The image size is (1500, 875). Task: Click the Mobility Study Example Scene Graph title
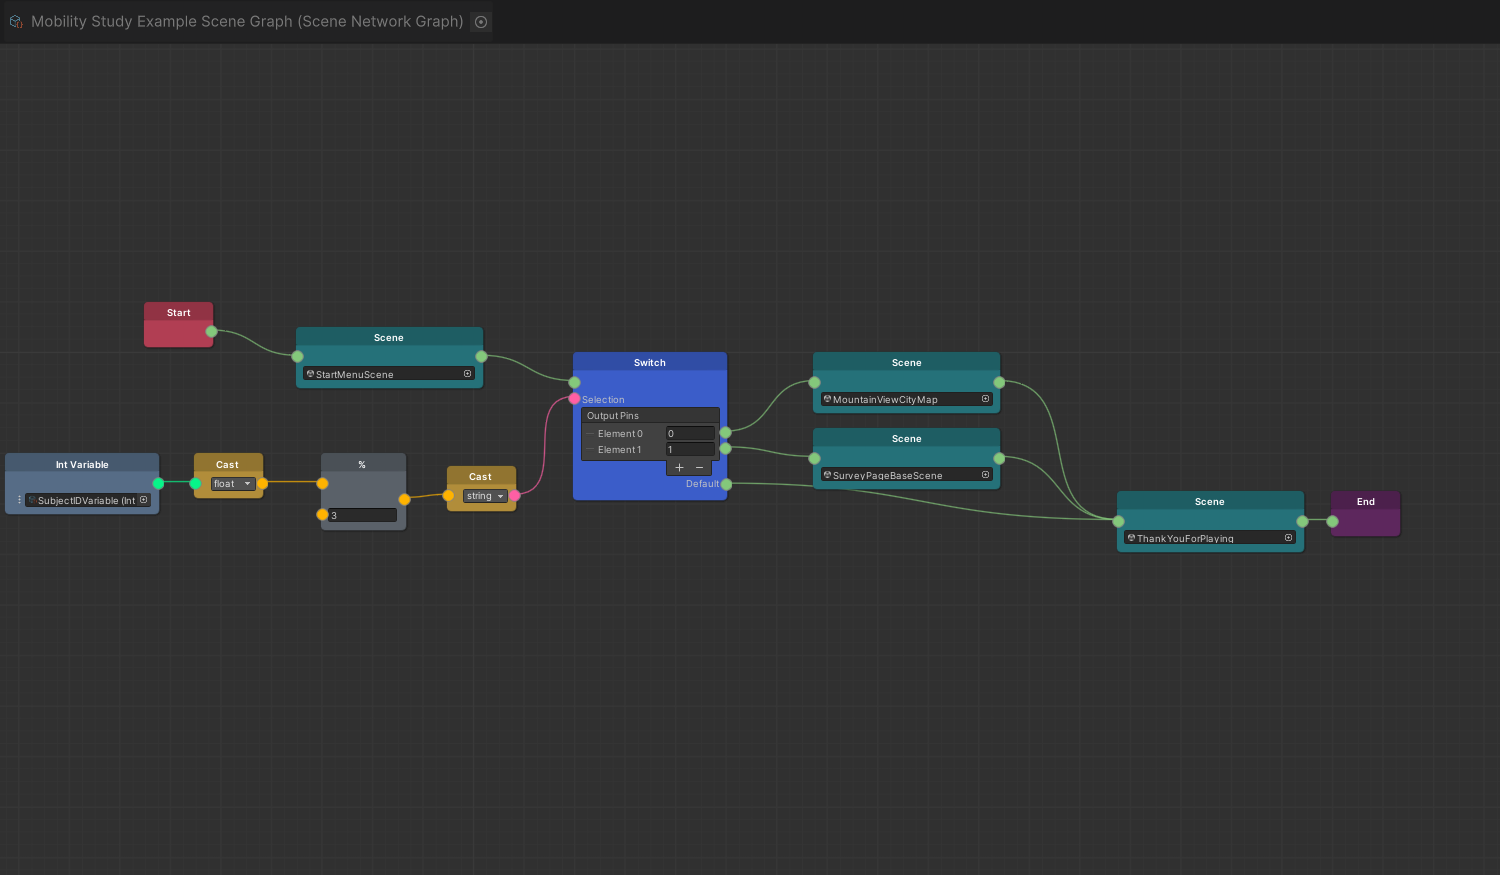247,21
